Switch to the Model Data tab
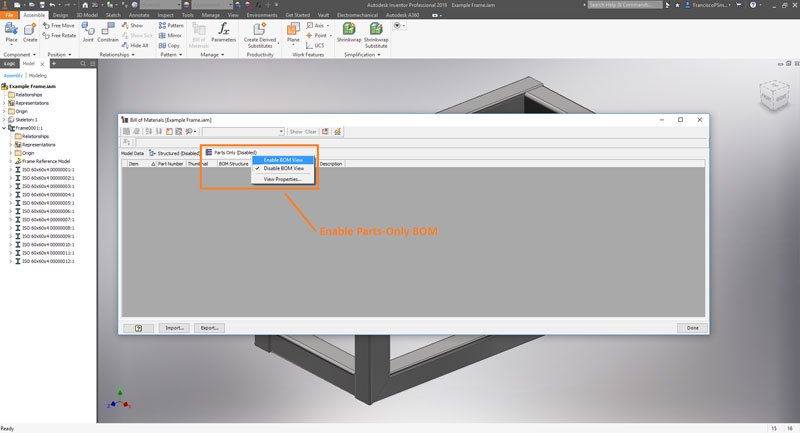 tap(132, 153)
